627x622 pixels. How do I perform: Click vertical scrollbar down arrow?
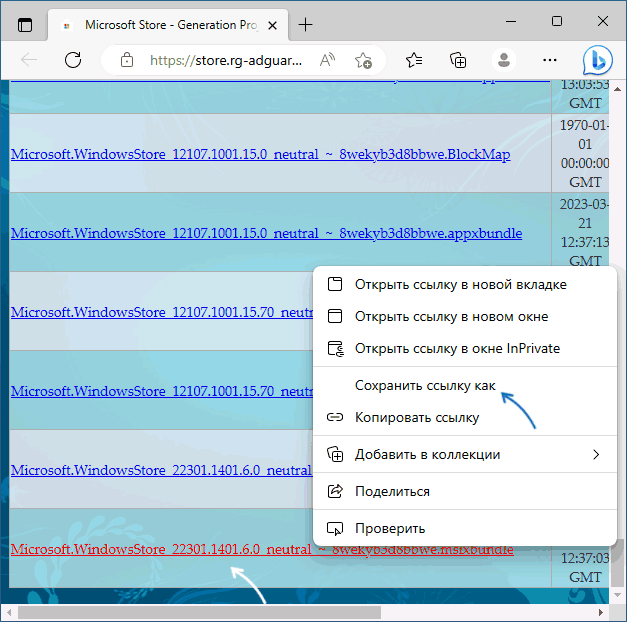(617, 594)
